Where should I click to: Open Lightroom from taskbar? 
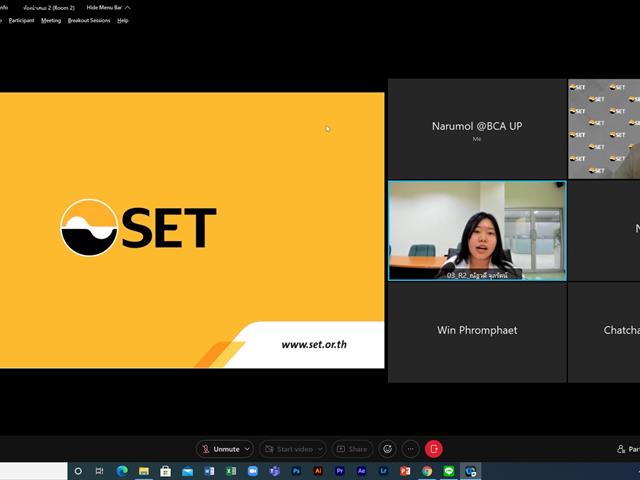pos(383,471)
